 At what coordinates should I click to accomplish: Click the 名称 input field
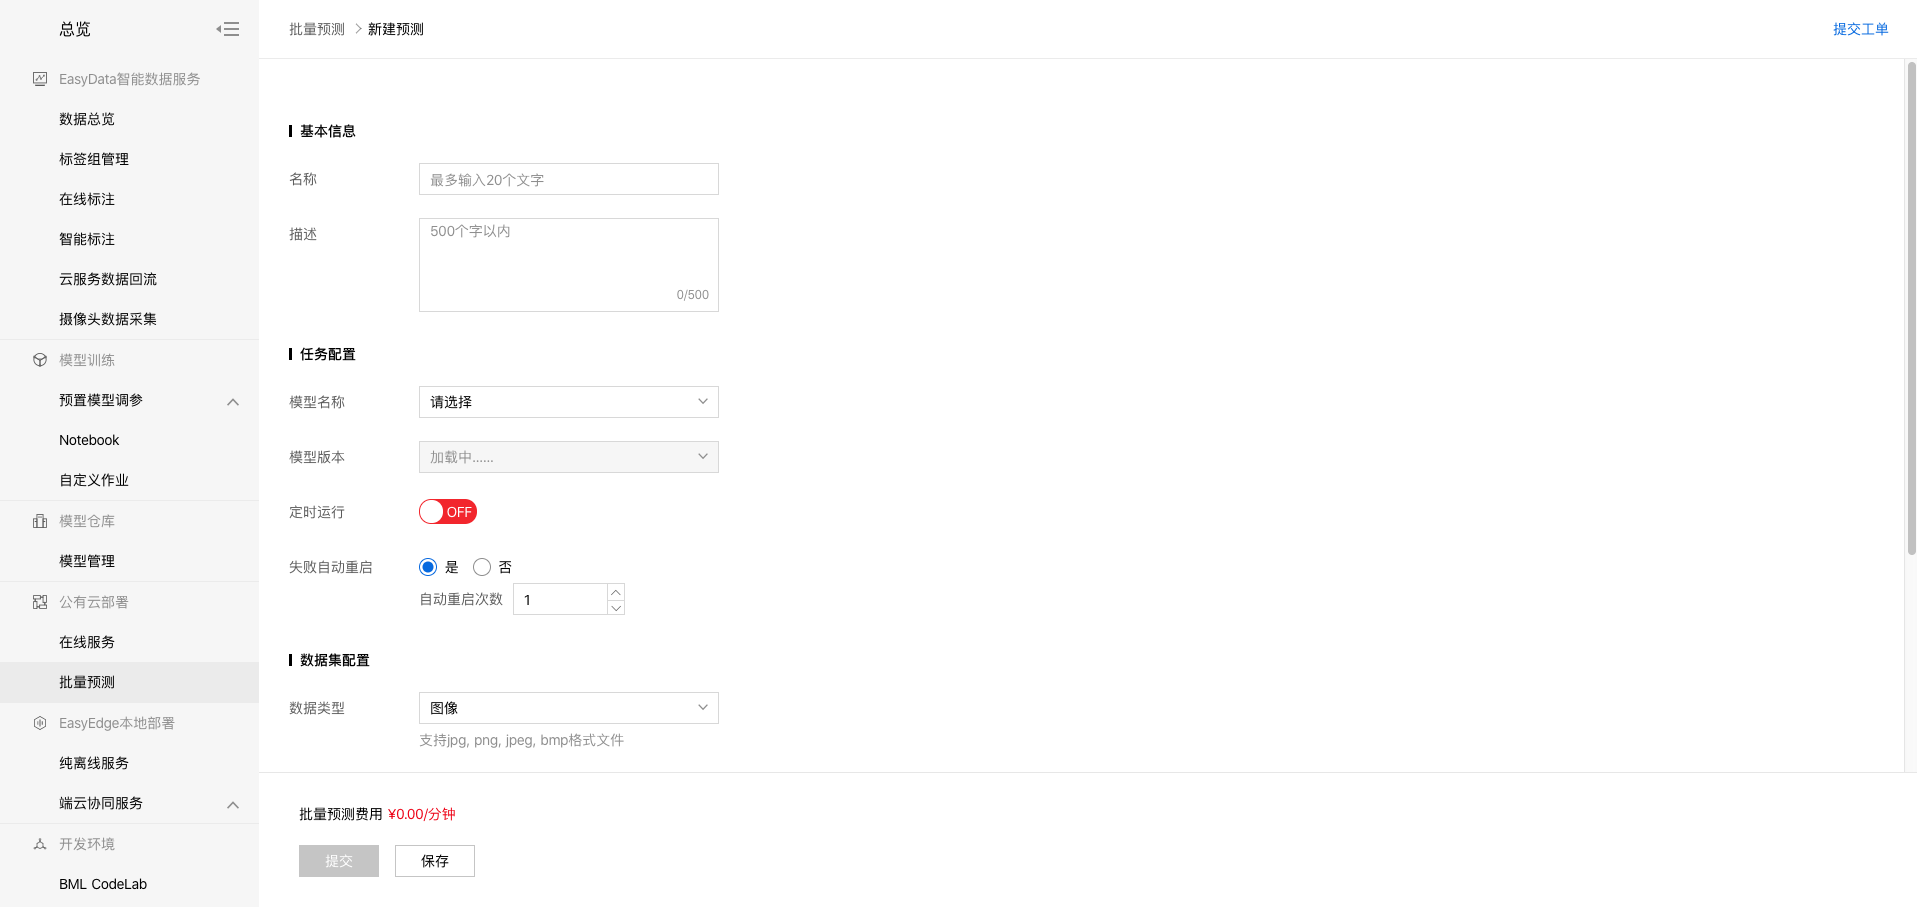click(568, 180)
